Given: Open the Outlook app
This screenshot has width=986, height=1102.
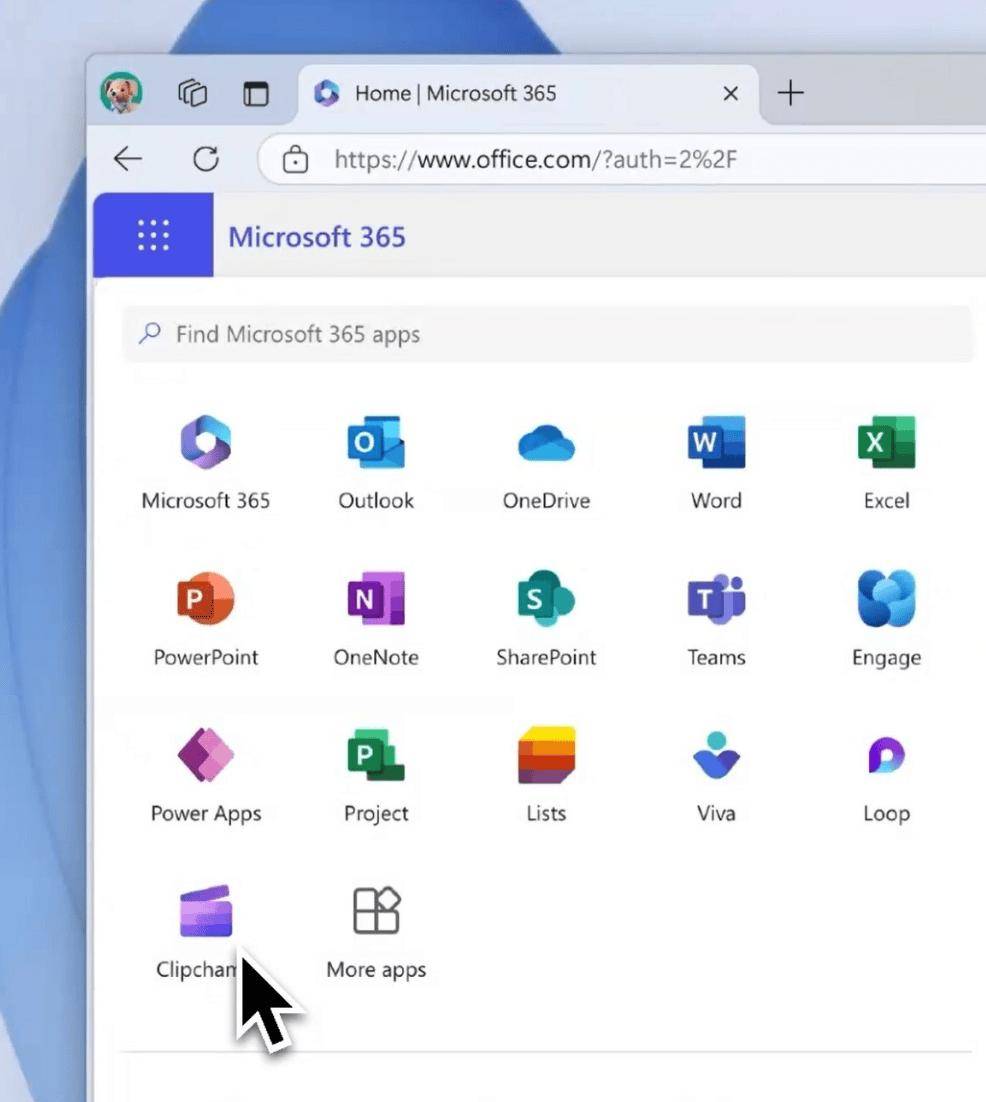Looking at the screenshot, I should (376, 462).
